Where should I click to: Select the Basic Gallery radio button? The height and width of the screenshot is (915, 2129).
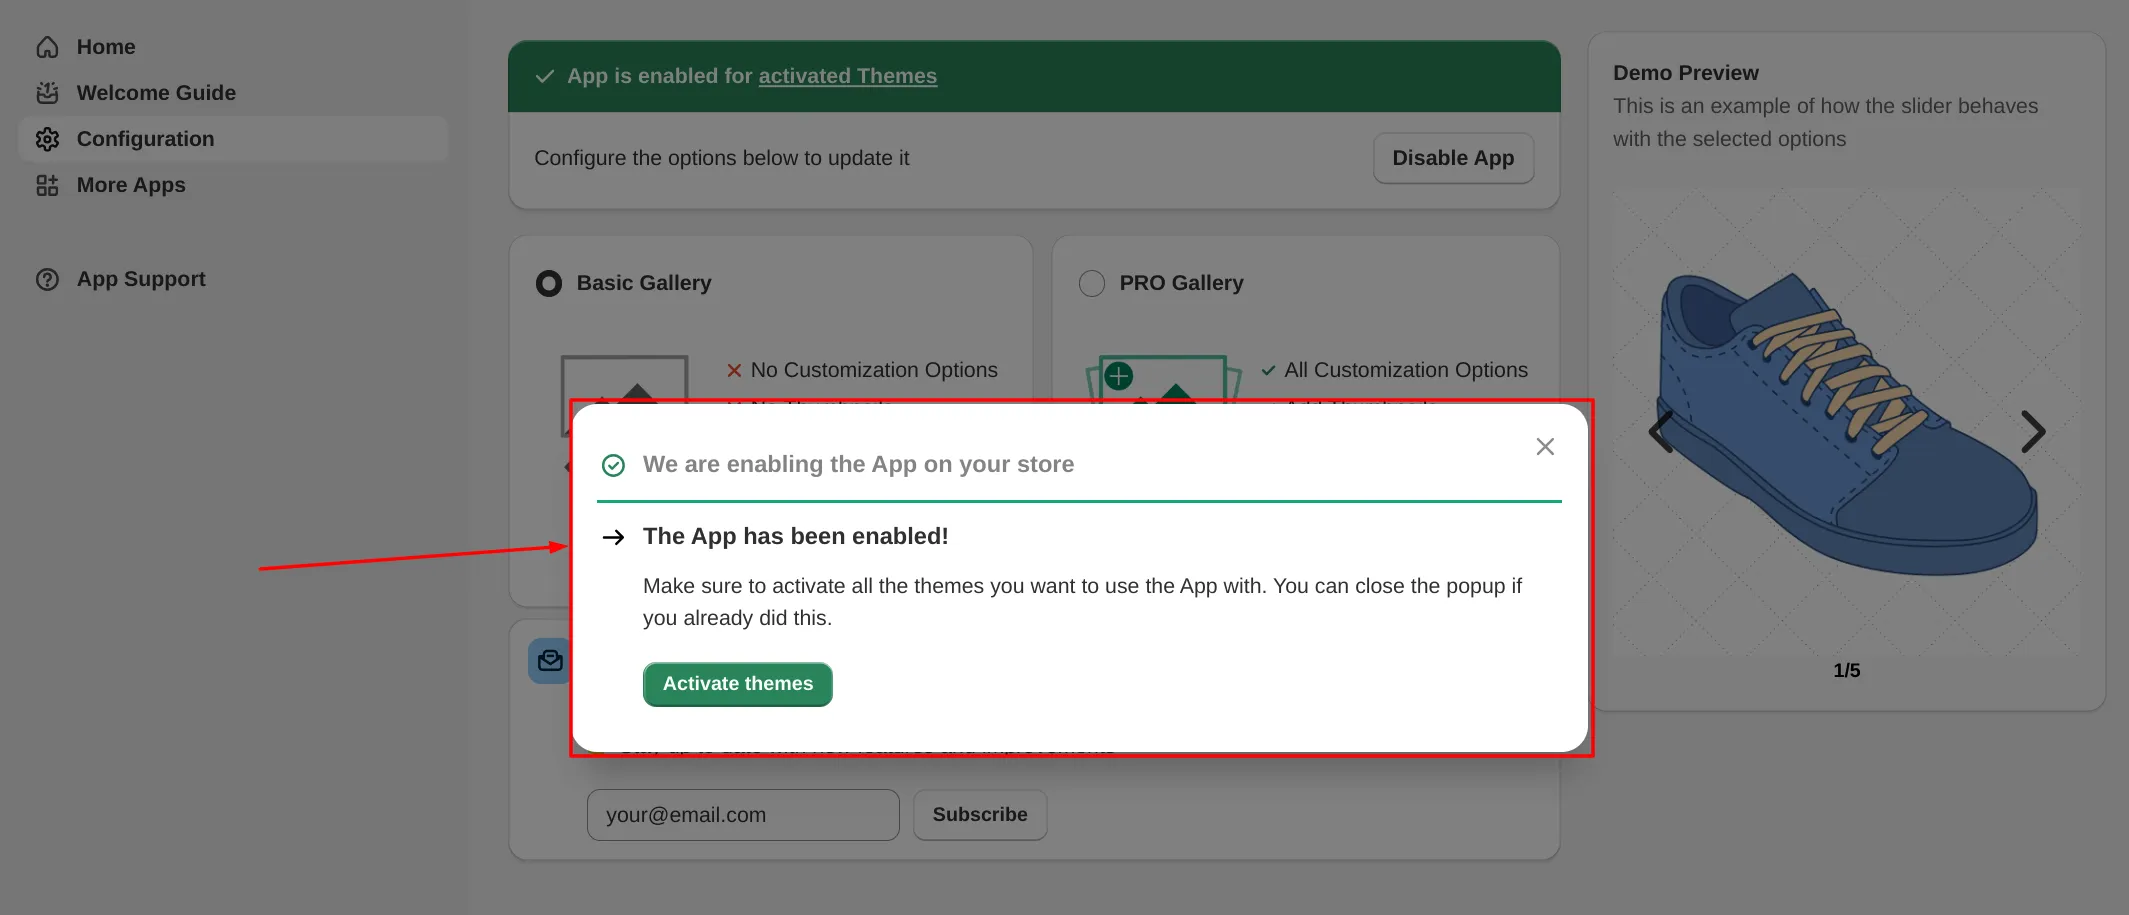click(x=549, y=283)
